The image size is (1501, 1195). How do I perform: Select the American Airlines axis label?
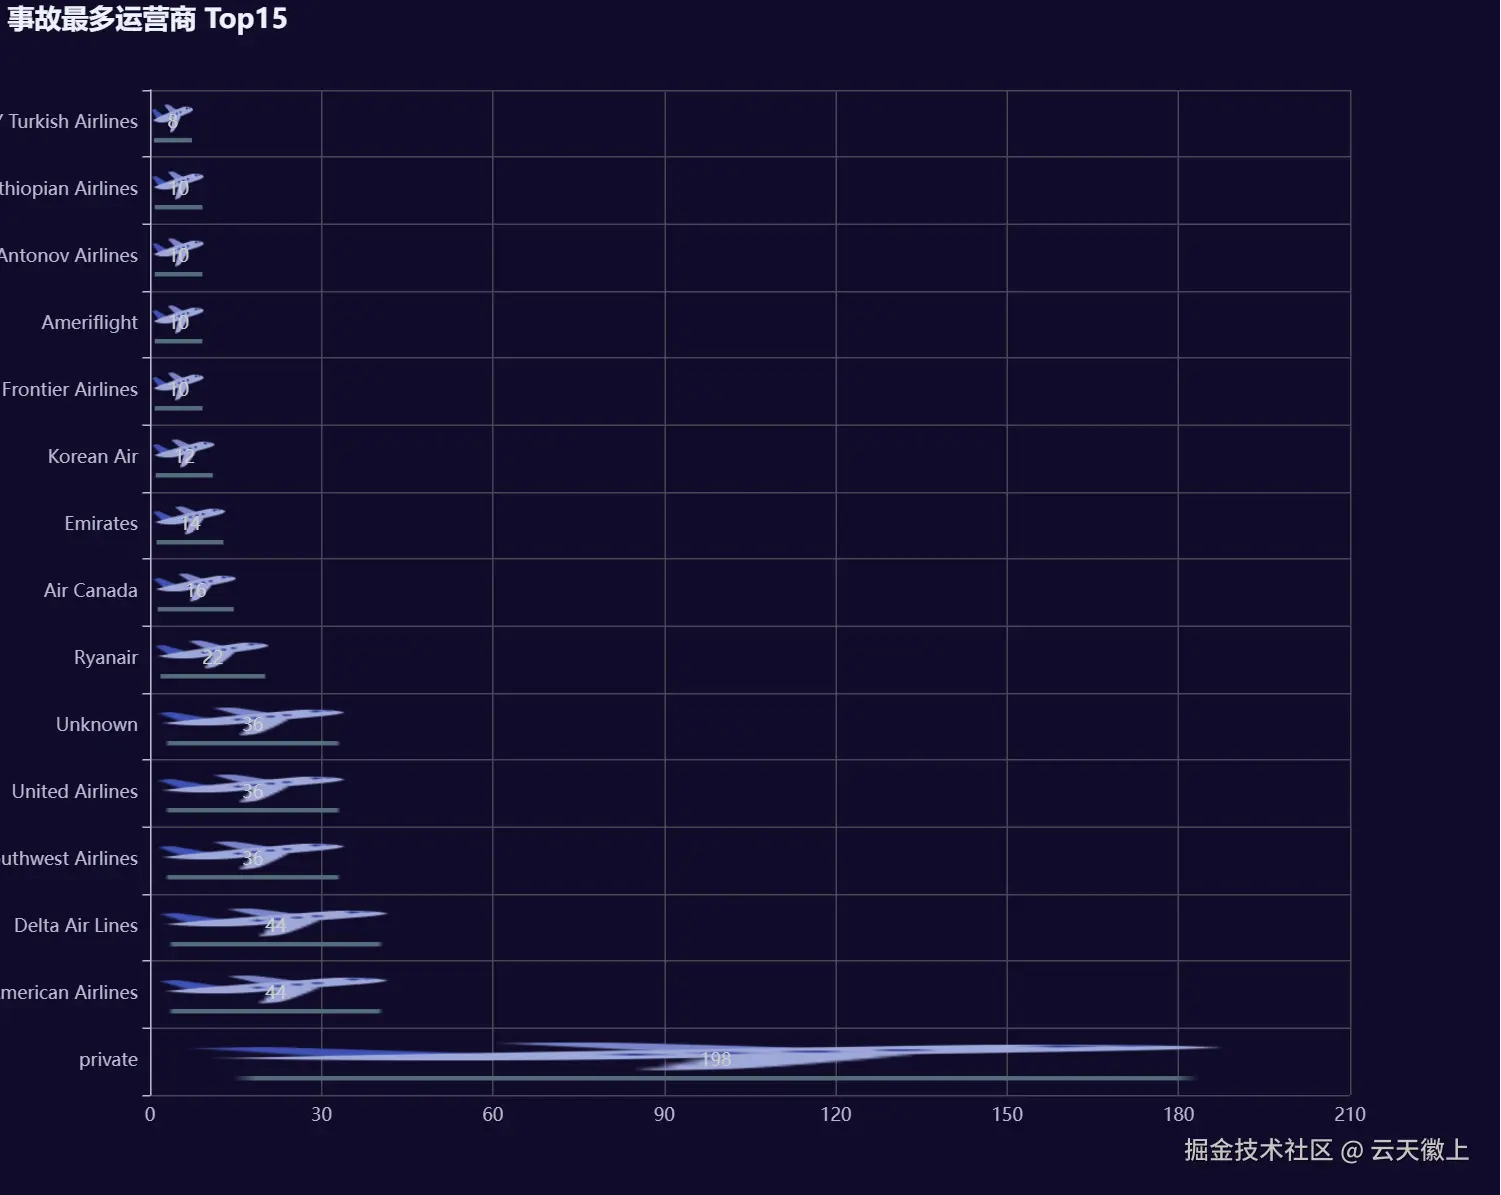tap(69, 992)
